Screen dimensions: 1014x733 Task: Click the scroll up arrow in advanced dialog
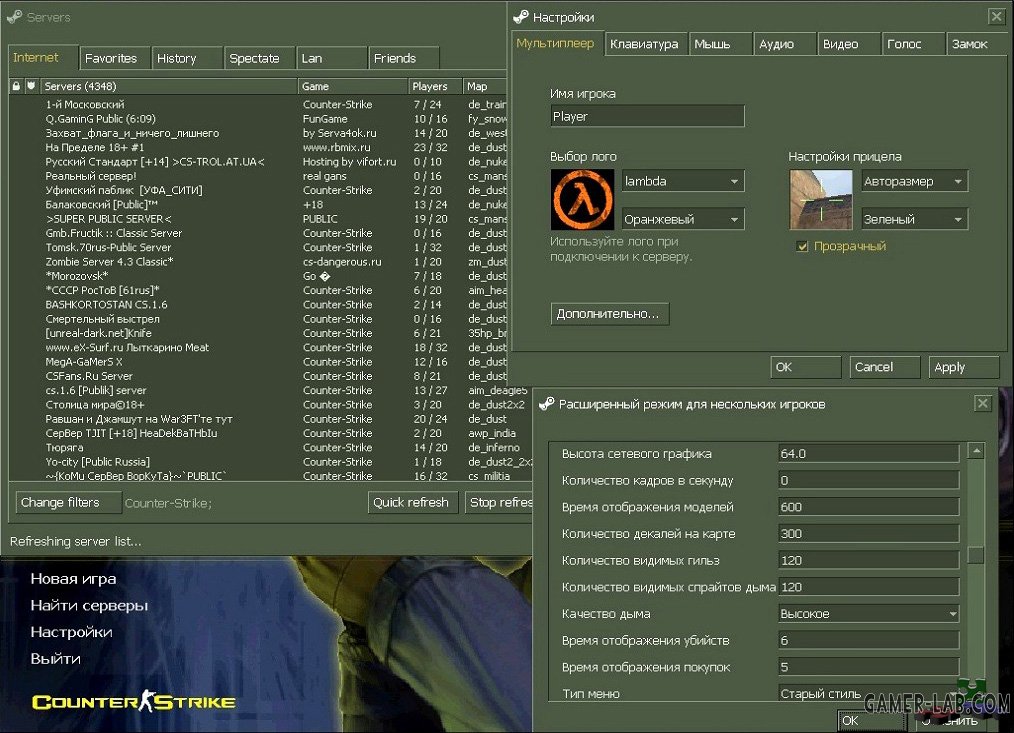pyautogui.click(x=976, y=450)
